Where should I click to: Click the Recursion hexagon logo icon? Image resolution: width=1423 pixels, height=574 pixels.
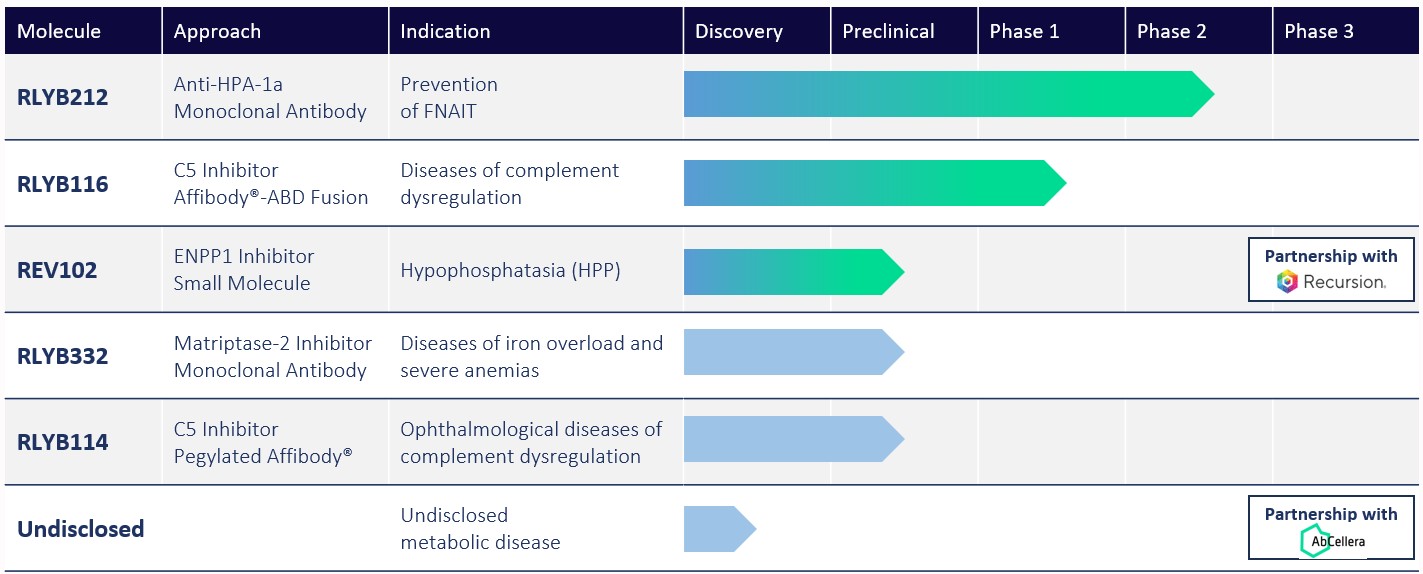pos(1287,282)
